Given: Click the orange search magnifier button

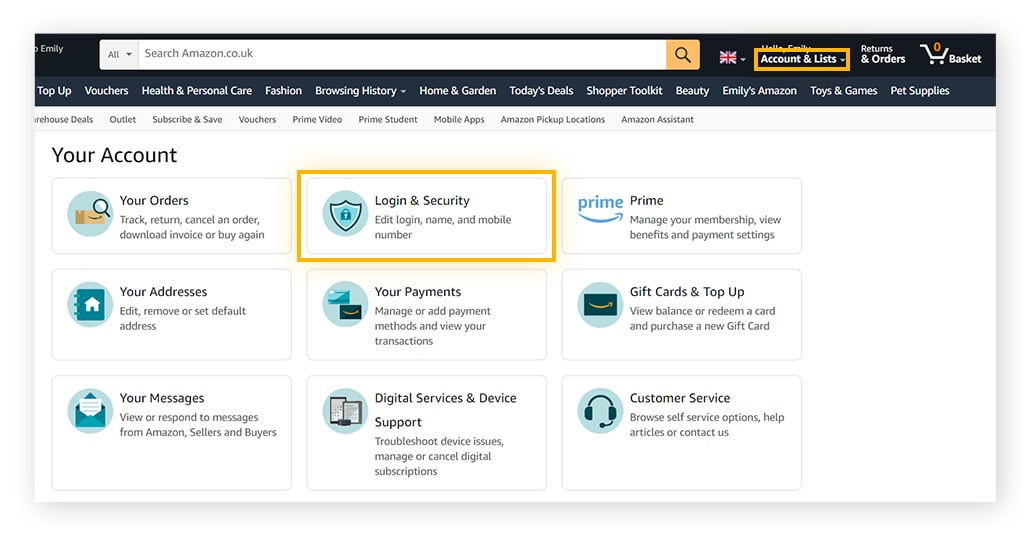Looking at the screenshot, I should tap(682, 55).
